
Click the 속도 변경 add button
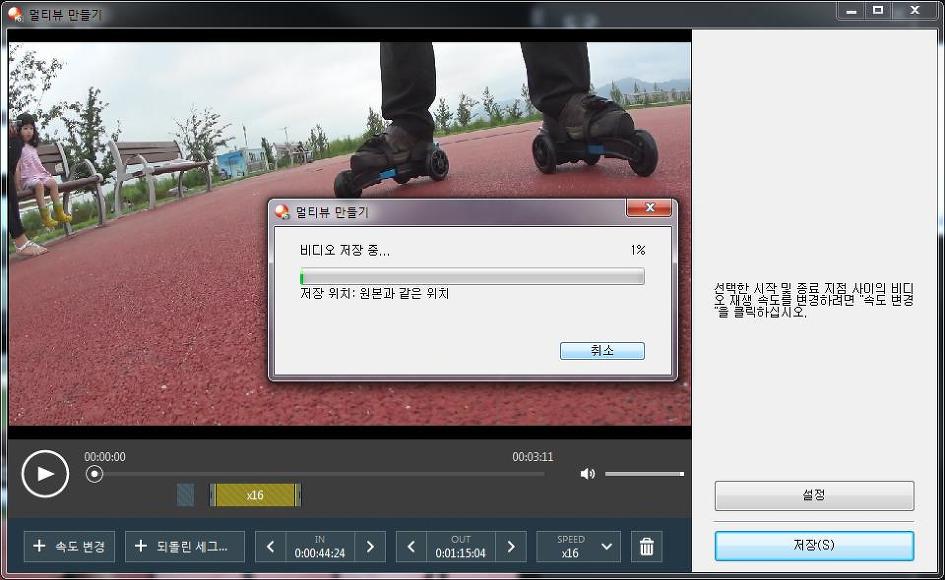point(69,547)
